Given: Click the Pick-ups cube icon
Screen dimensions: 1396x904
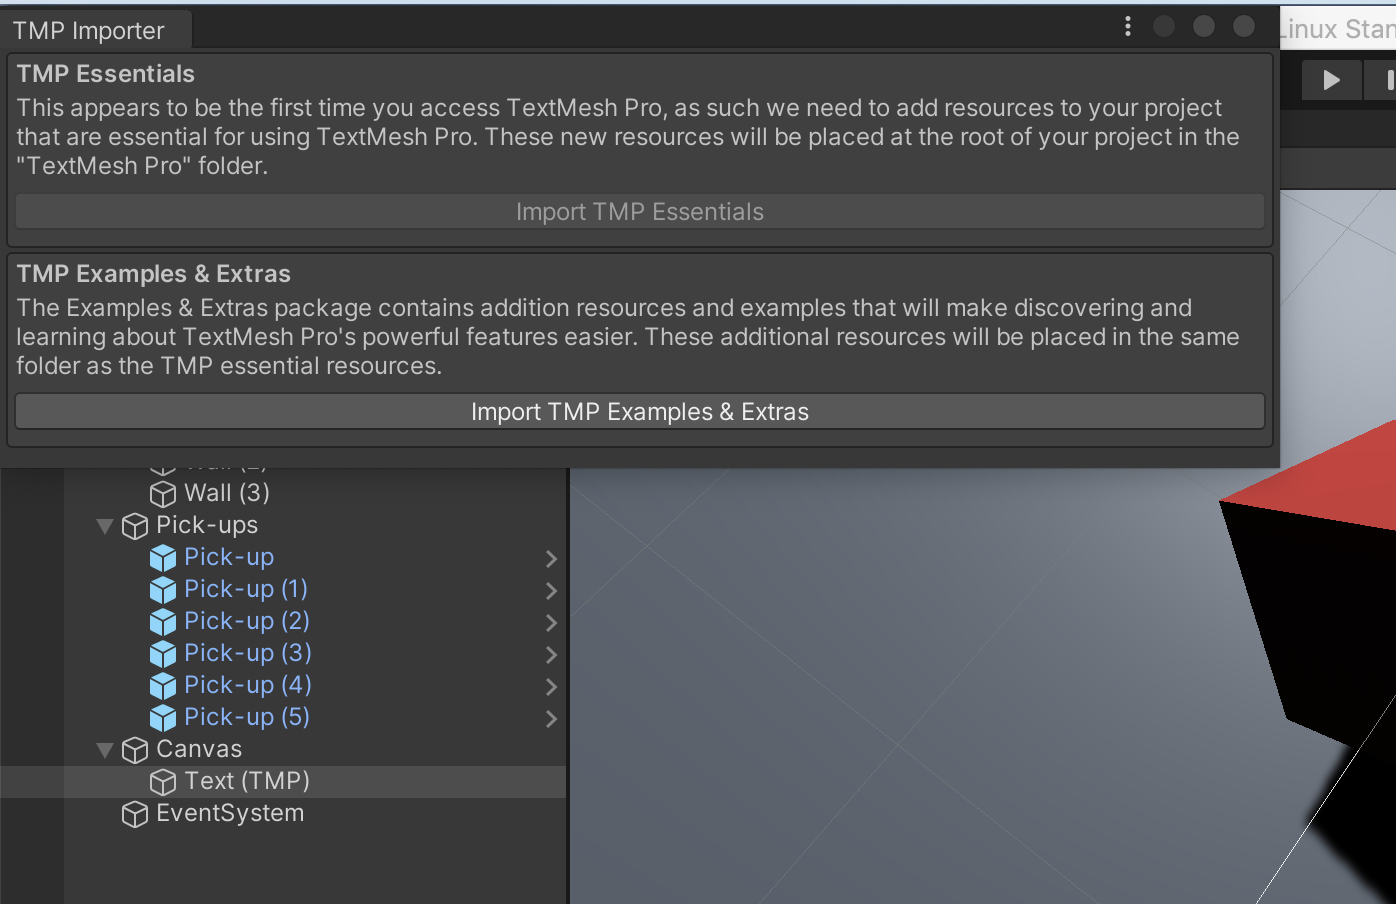Looking at the screenshot, I should pyautogui.click(x=135, y=526).
